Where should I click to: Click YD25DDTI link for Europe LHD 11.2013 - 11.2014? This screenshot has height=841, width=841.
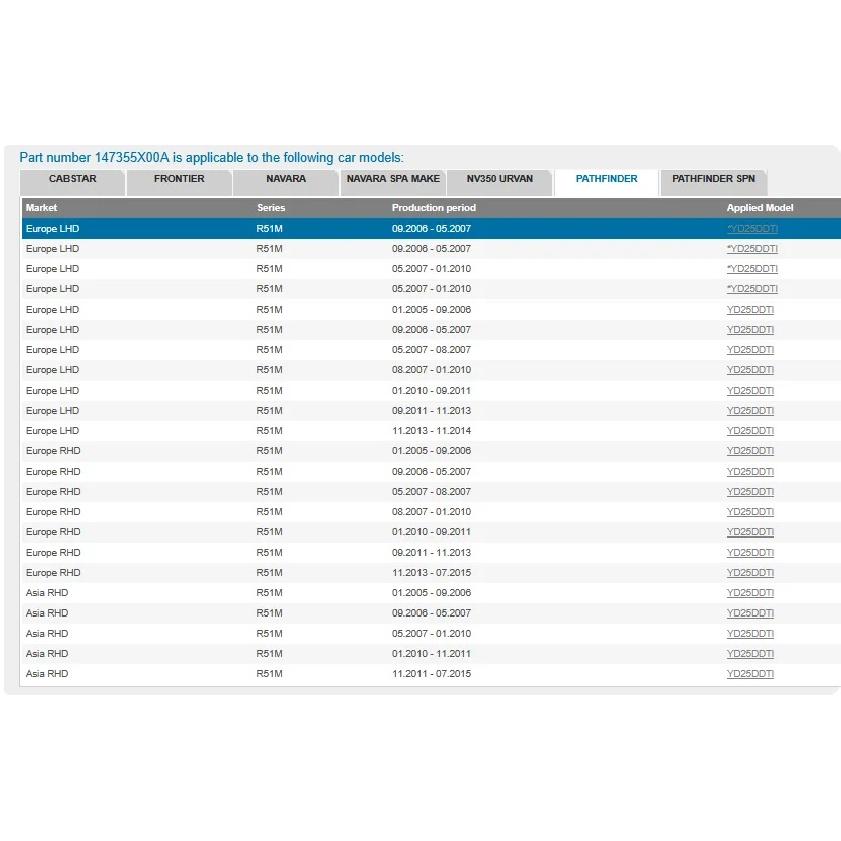click(x=750, y=431)
